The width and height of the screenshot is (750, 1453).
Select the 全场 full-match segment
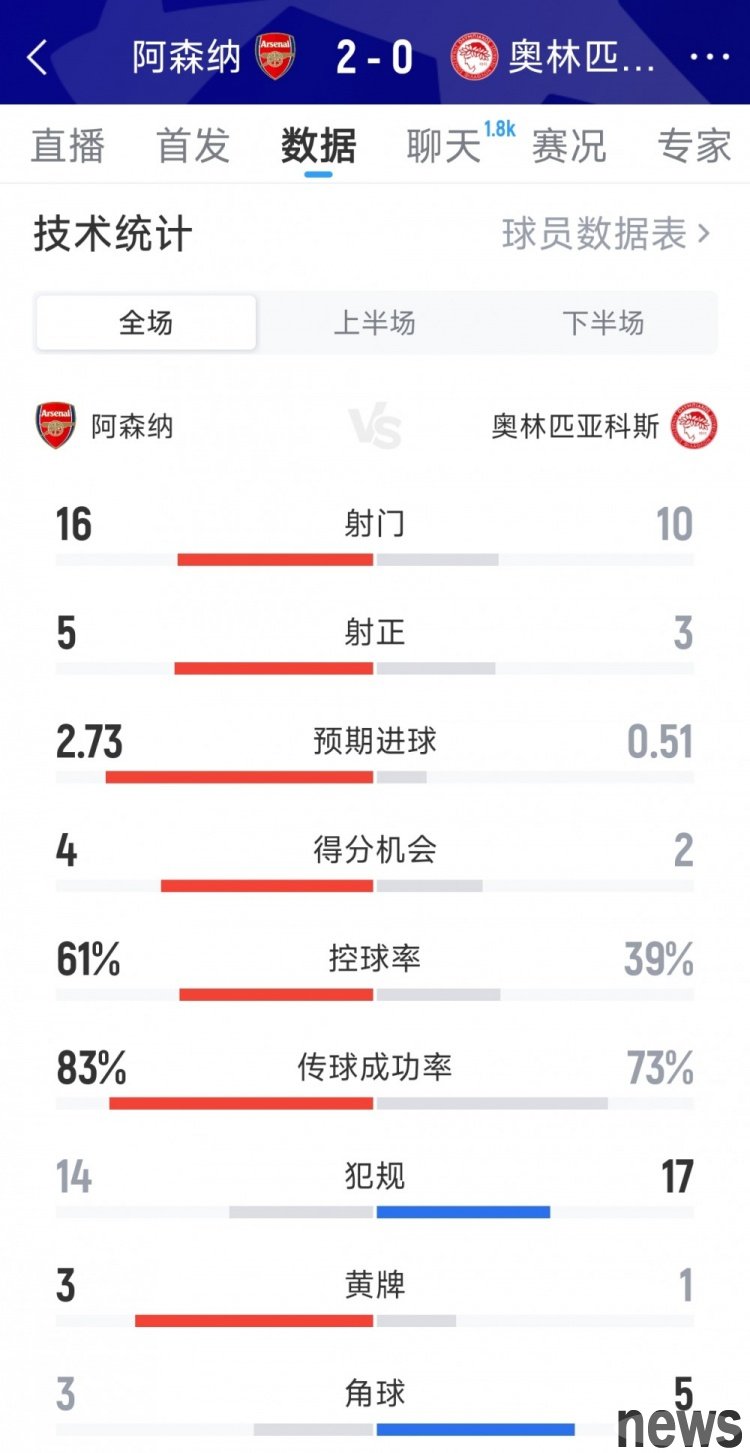coord(146,323)
